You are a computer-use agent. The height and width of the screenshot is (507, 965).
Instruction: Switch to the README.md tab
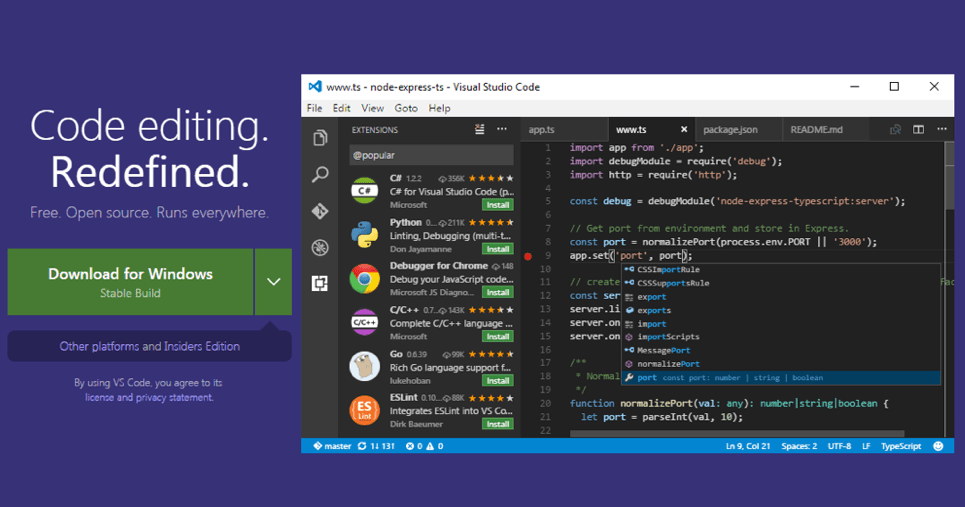pos(825,130)
